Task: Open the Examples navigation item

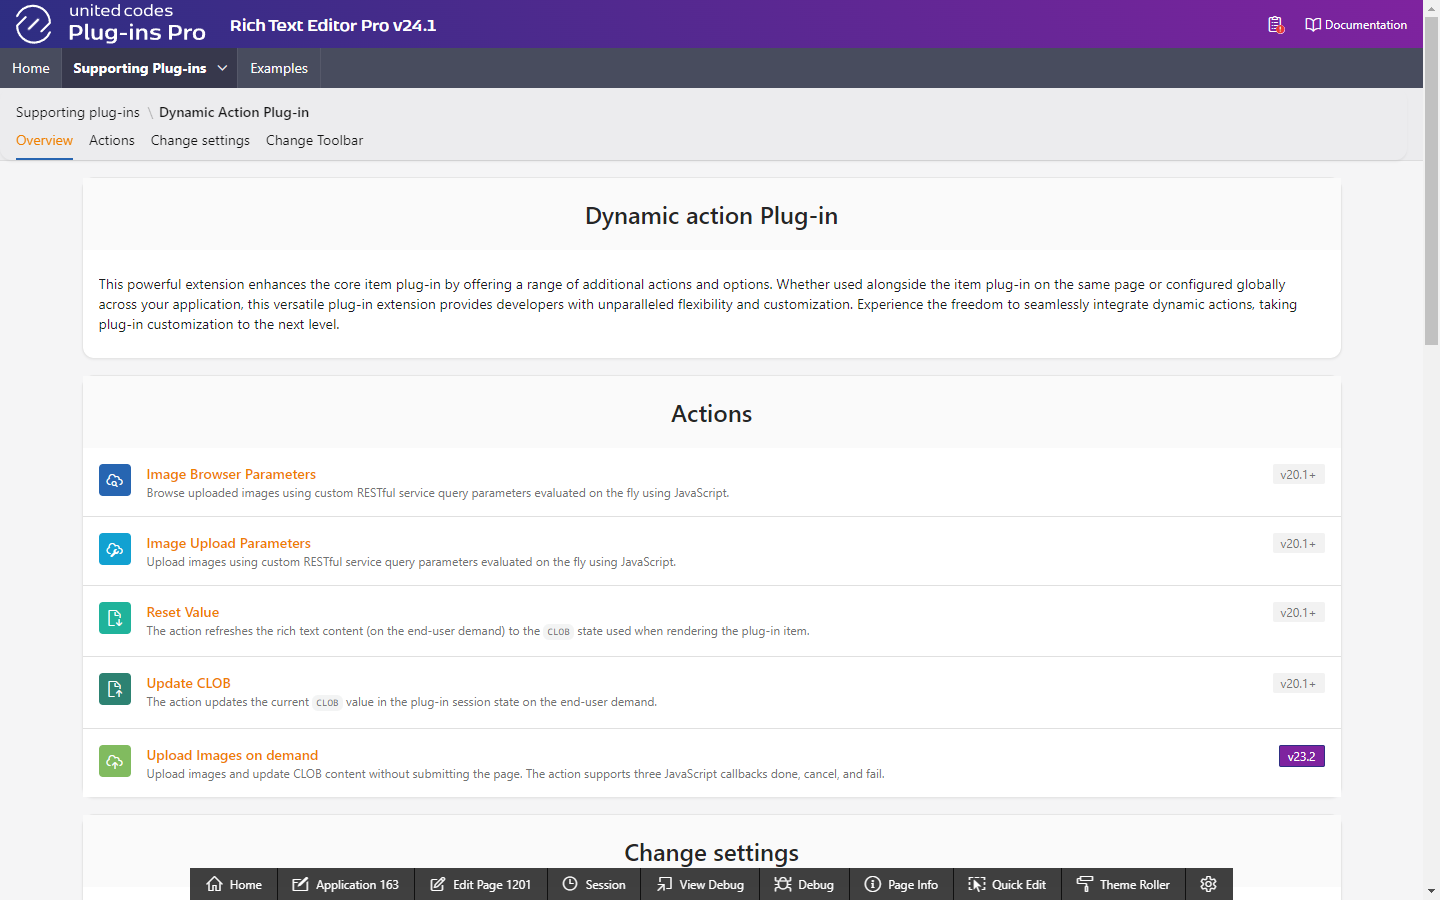Action: click(279, 68)
